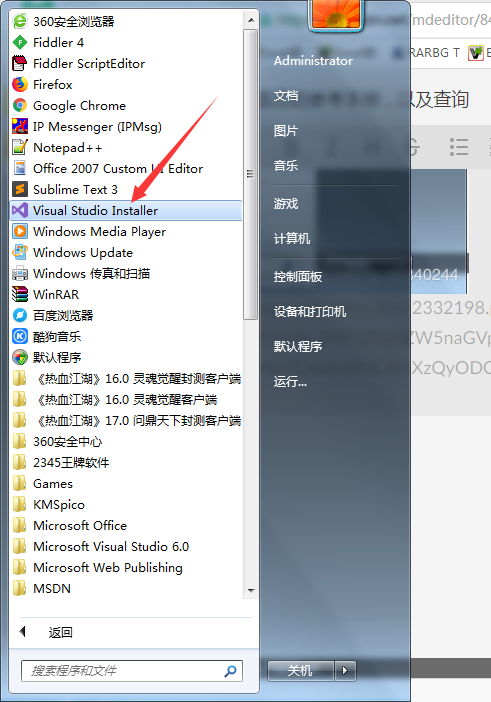
Task: Open 控制面板
Action: click(x=298, y=276)
